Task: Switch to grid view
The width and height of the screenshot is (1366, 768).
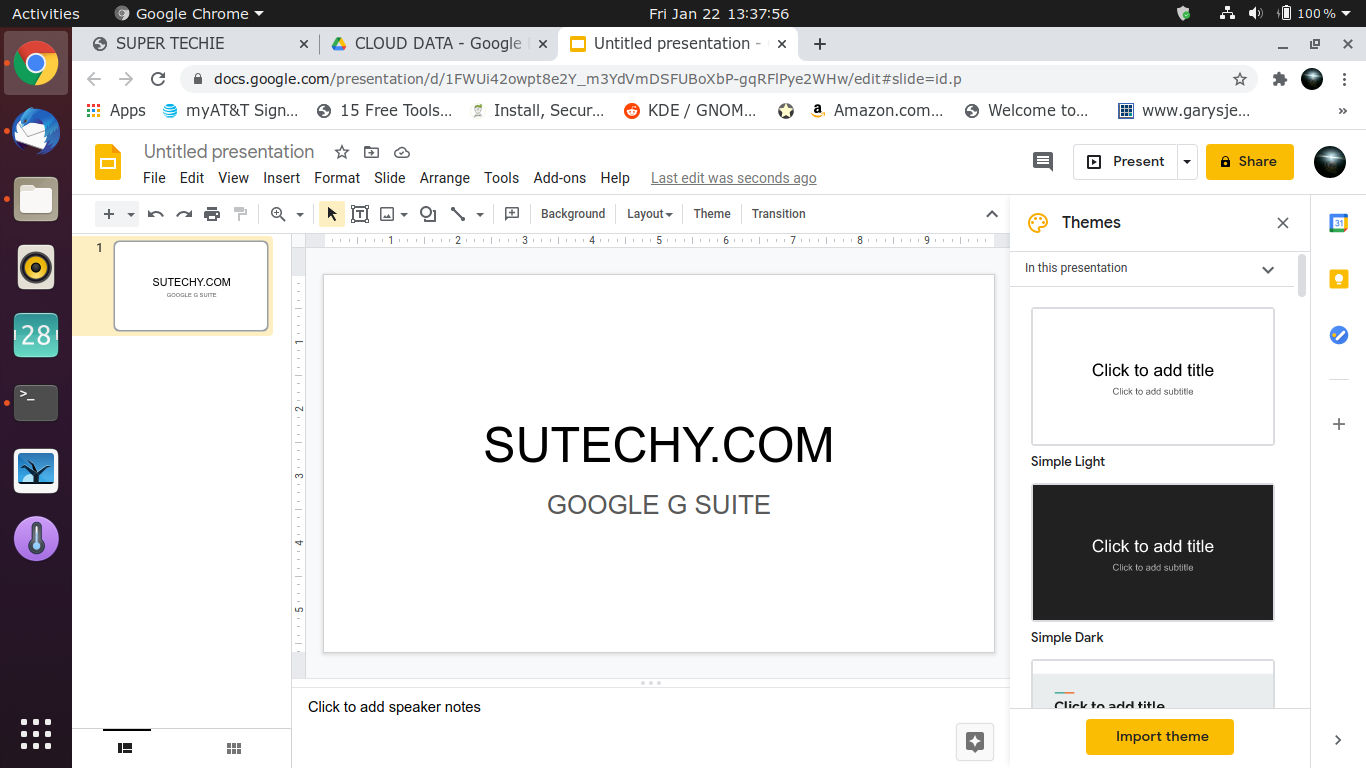Action: tap(234, 747)
